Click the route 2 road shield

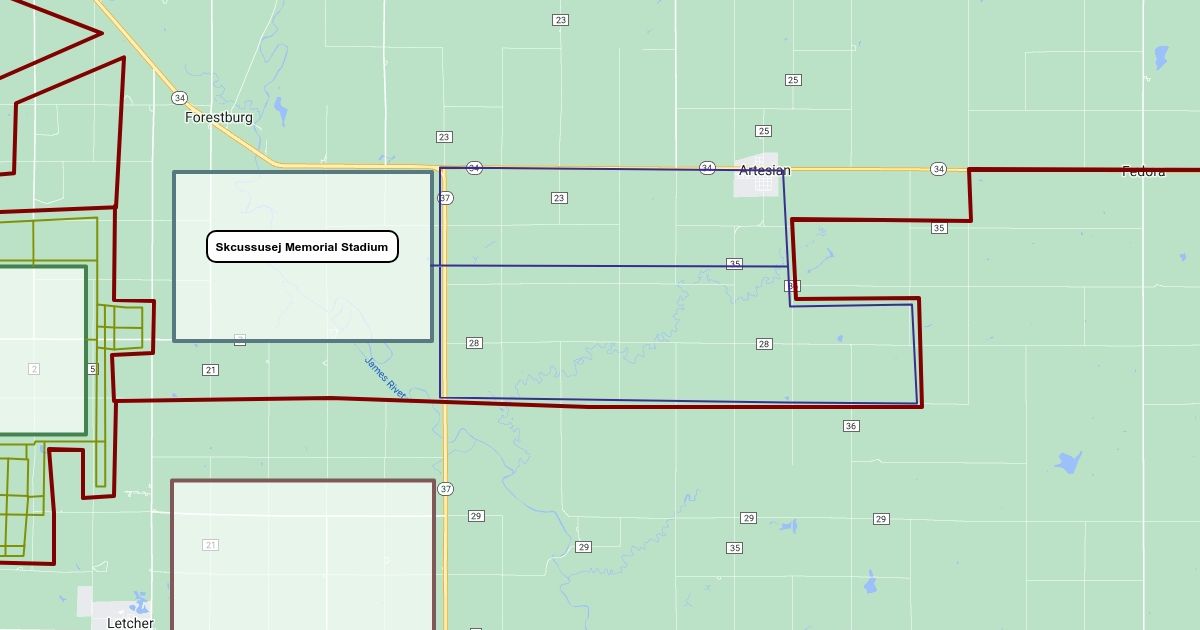[x=34, y=369]
